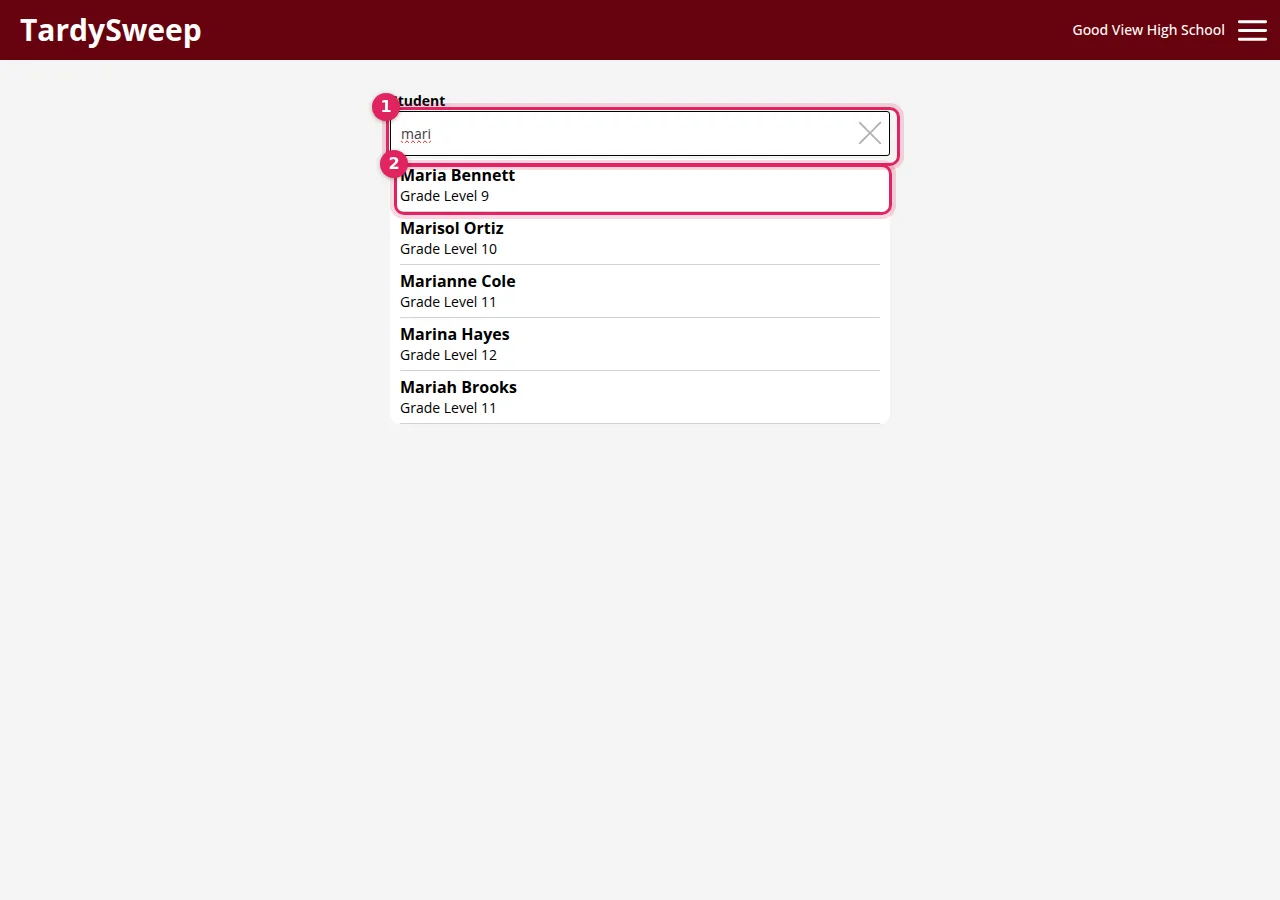Image resolution: width=1280 pixels, height=900 pixels.
Task: Pick Marianne Cole in the list
Action: pos(640,292)
